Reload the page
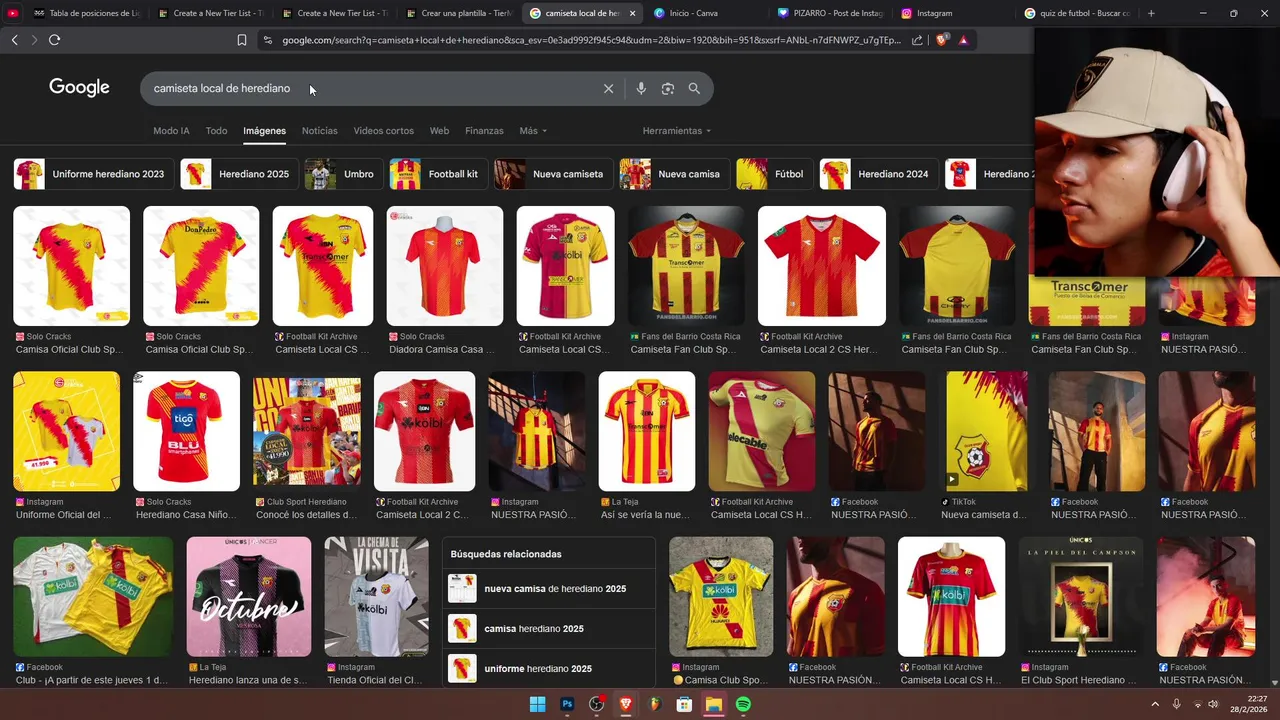 point(54,40)
